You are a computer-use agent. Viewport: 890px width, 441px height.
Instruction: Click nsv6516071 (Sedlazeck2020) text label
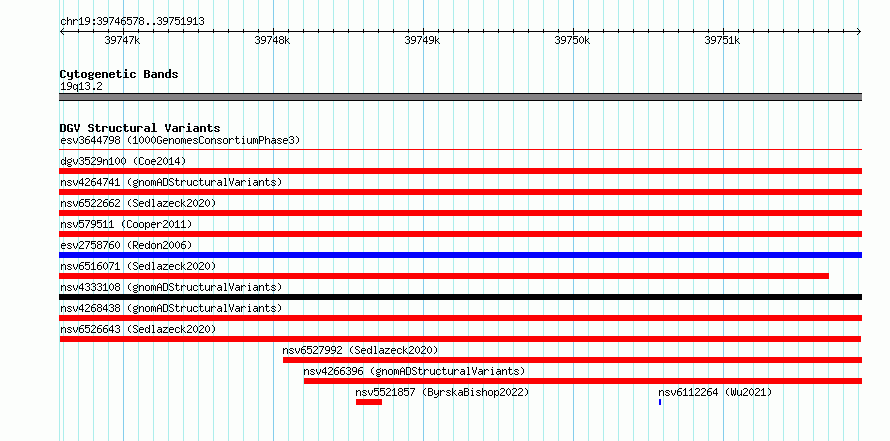(138, 266)
